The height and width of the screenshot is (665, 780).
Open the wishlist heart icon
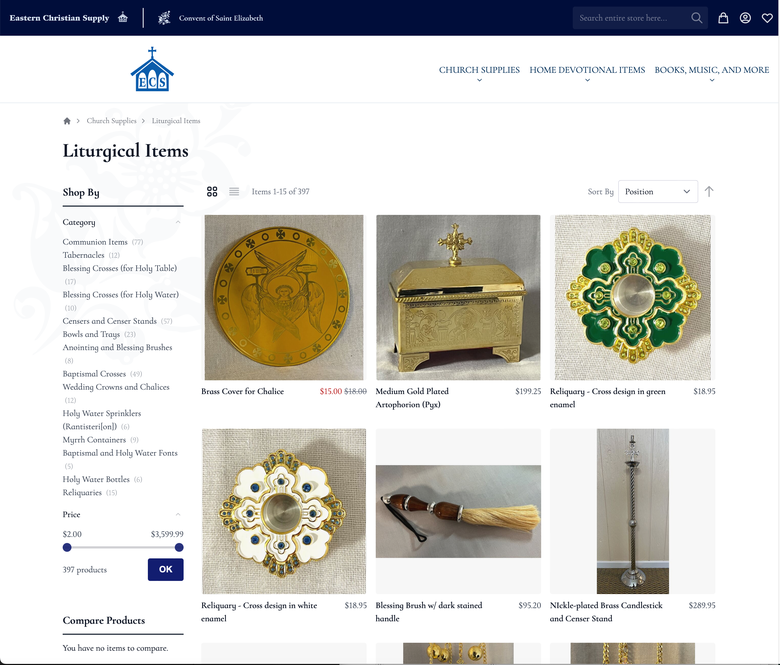(x=767, y=18)
